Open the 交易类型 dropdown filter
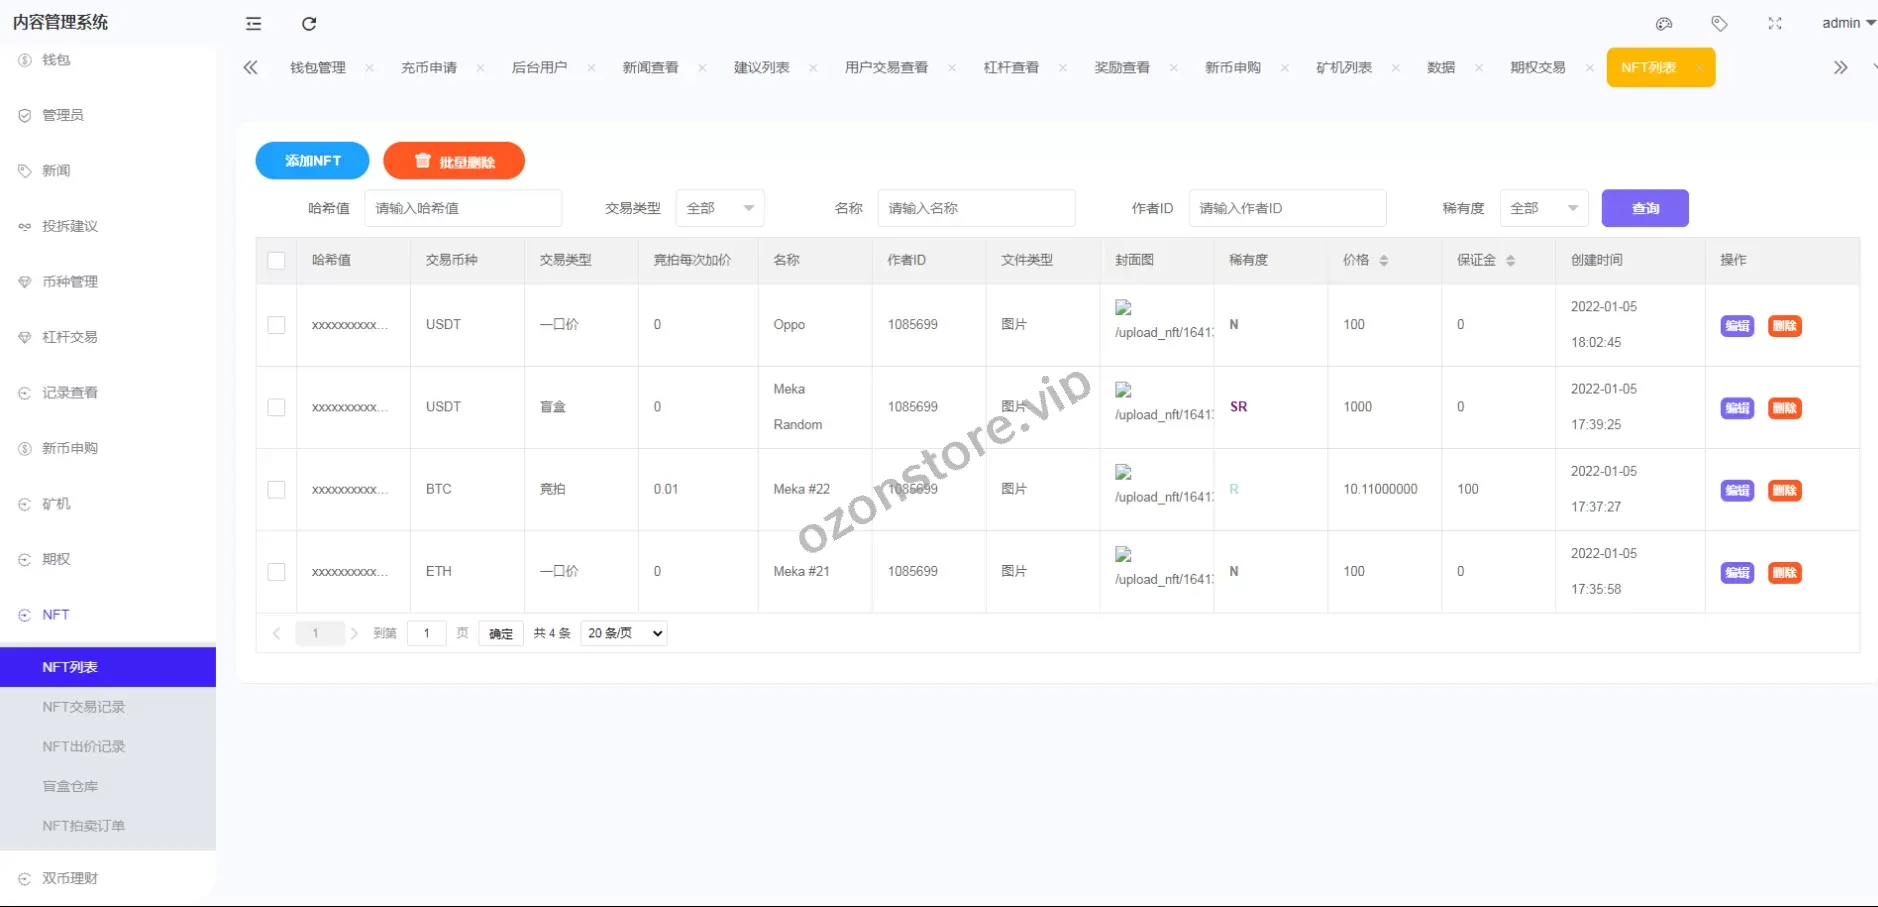Image resolution: width=1878 pixels, height=907 pixels. coord(720,208)
